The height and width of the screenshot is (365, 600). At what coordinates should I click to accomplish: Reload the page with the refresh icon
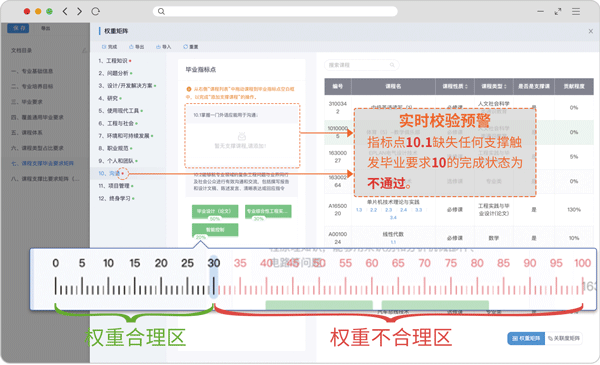96,11
